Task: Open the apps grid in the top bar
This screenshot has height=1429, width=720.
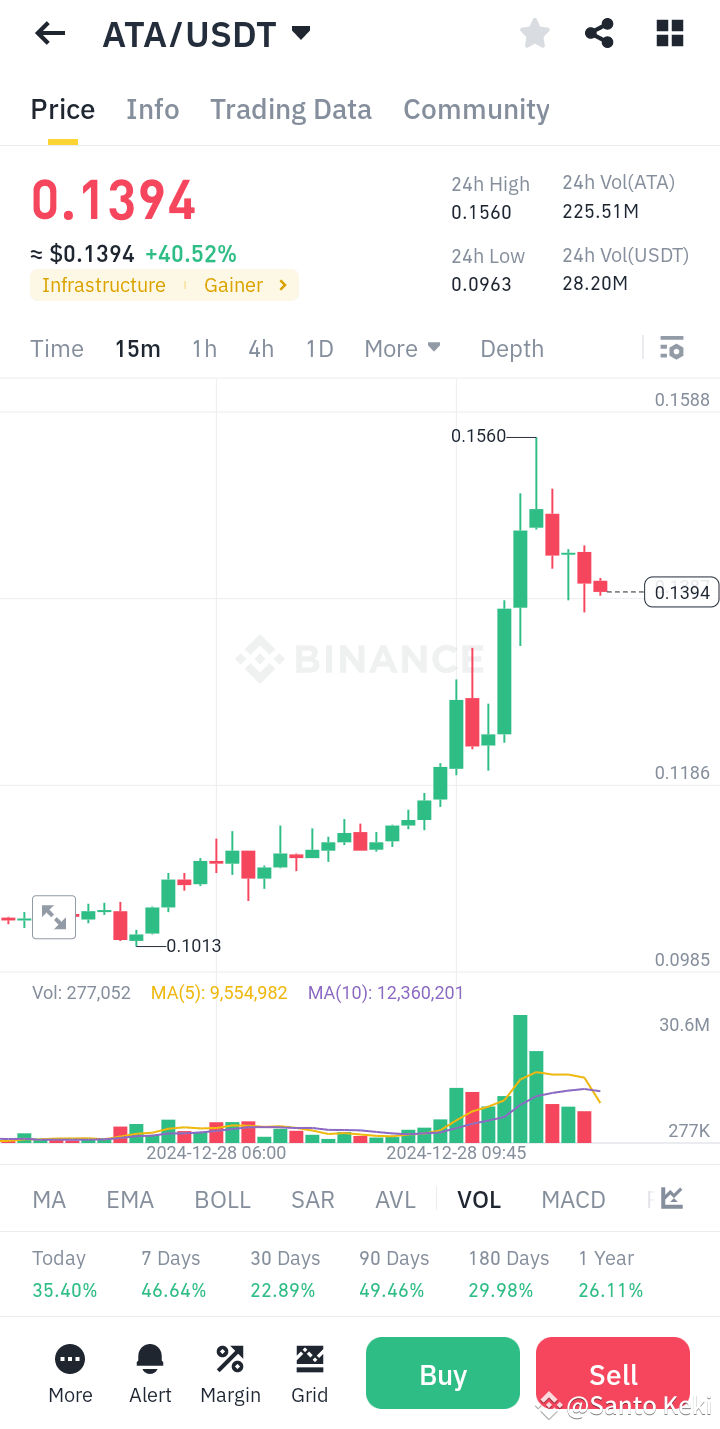Action: coord(668,33)
